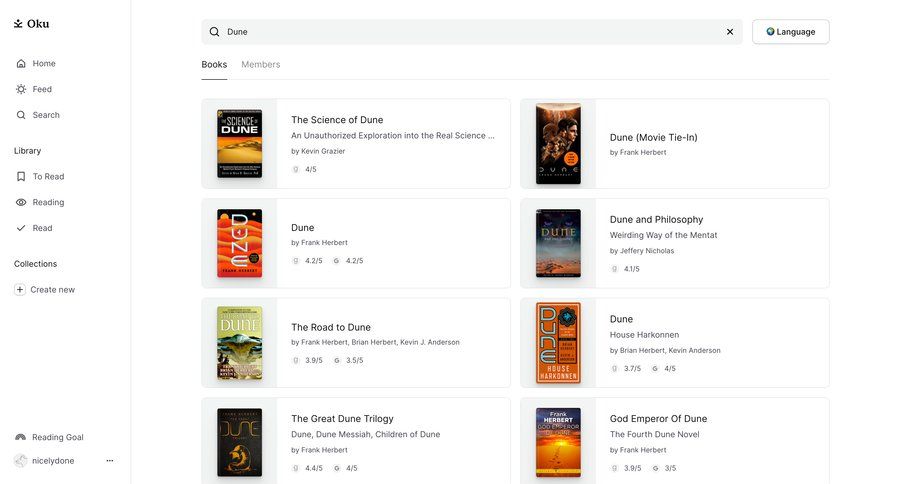Click the Oku logo in sidebar
The height and width of the screenshot is (484, 900).
pyautogui.click(x=31, y=23)
